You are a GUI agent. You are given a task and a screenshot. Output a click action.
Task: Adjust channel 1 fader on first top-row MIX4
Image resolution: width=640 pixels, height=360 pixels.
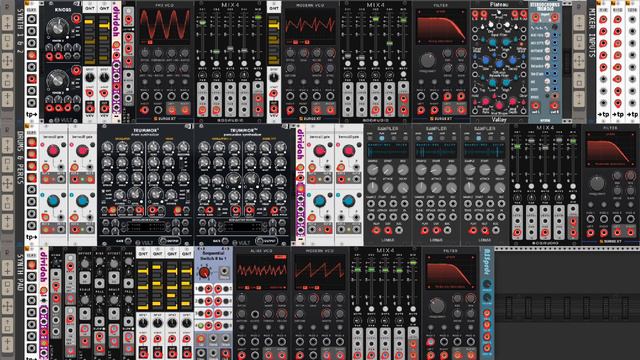(202, 23)
